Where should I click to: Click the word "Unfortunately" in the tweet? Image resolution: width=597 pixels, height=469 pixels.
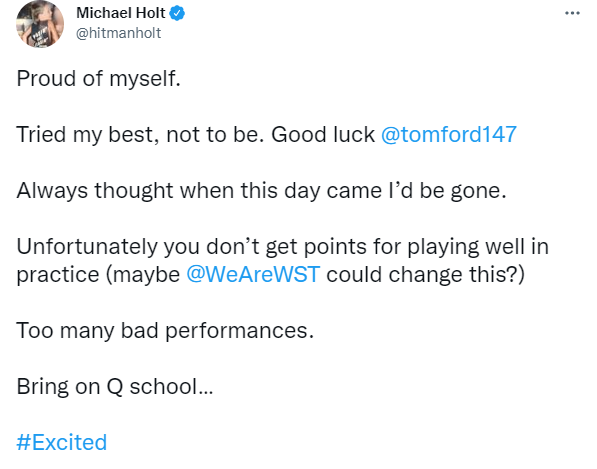coord(87,247)
